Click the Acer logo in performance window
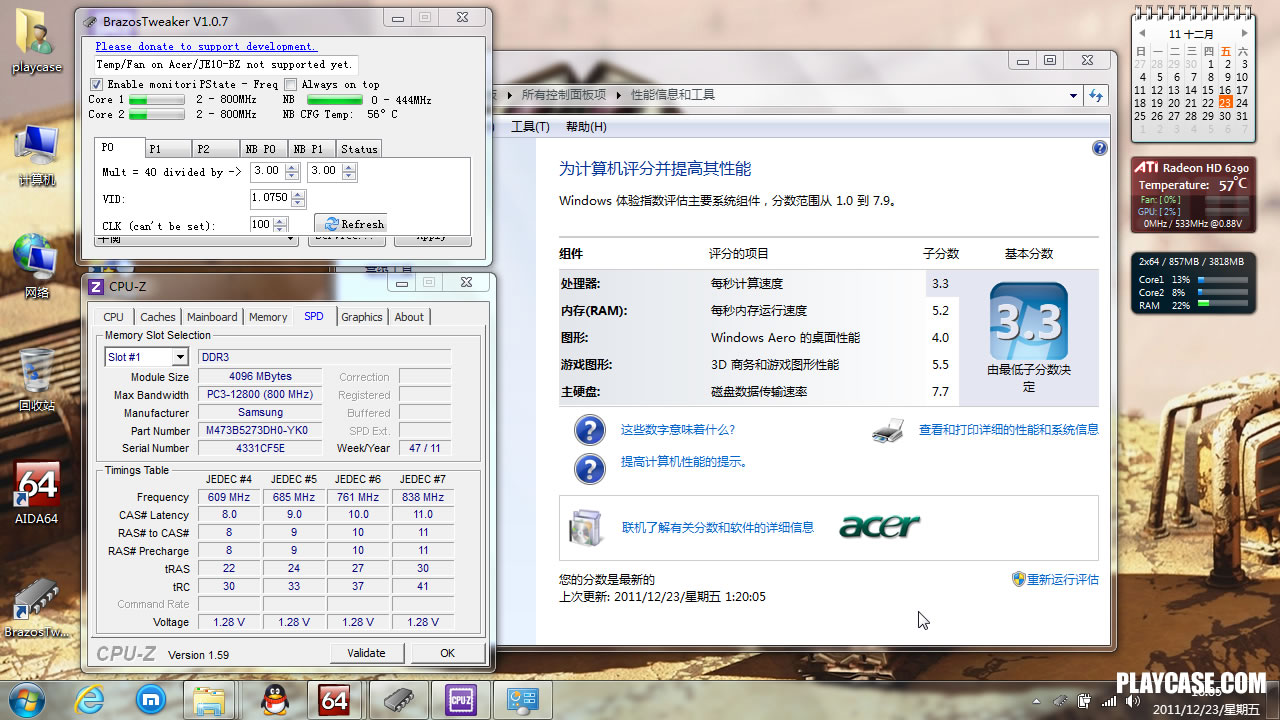Screen dimensions: 1280x720 [880, 526]
